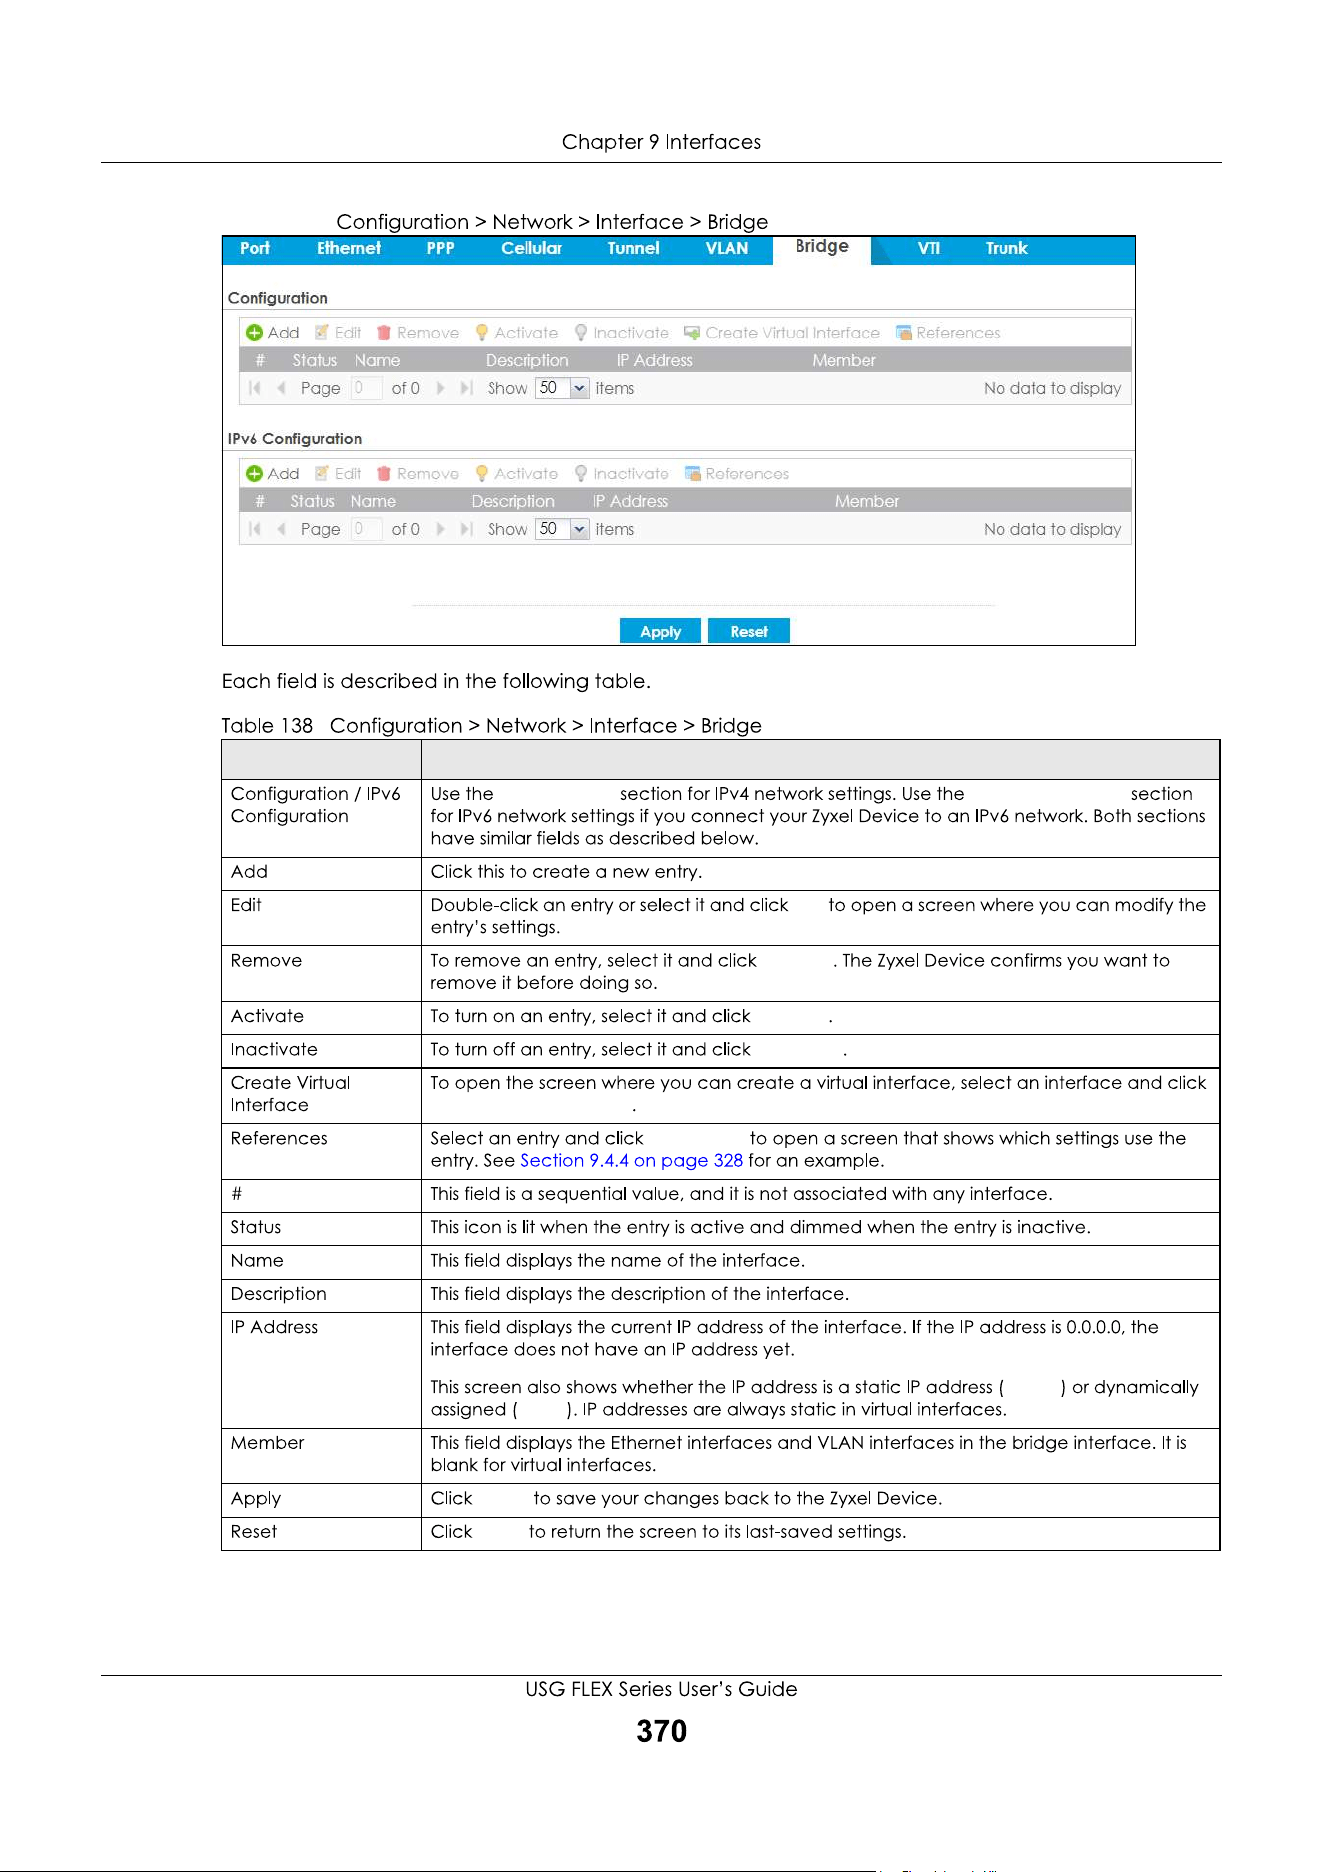1324x1872 pixels.
Task: Click the active Bridge tab
Action: (822, 248)
